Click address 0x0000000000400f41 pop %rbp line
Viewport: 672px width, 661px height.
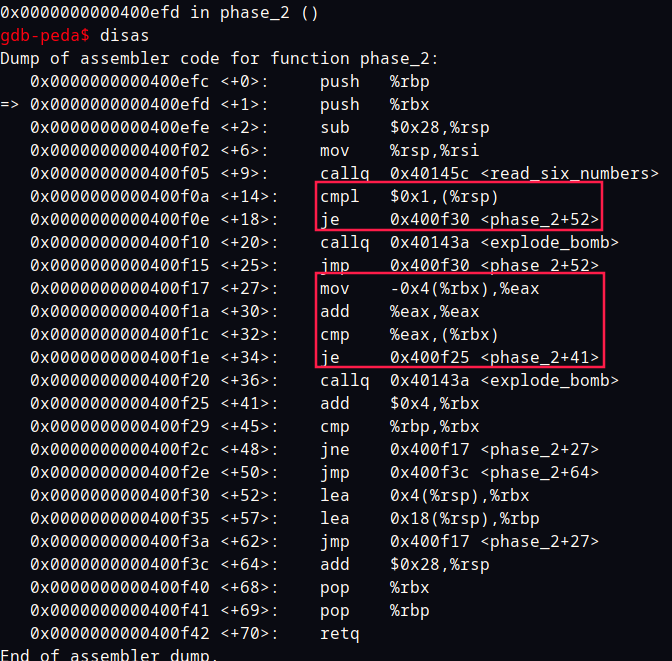coord(230,610)
